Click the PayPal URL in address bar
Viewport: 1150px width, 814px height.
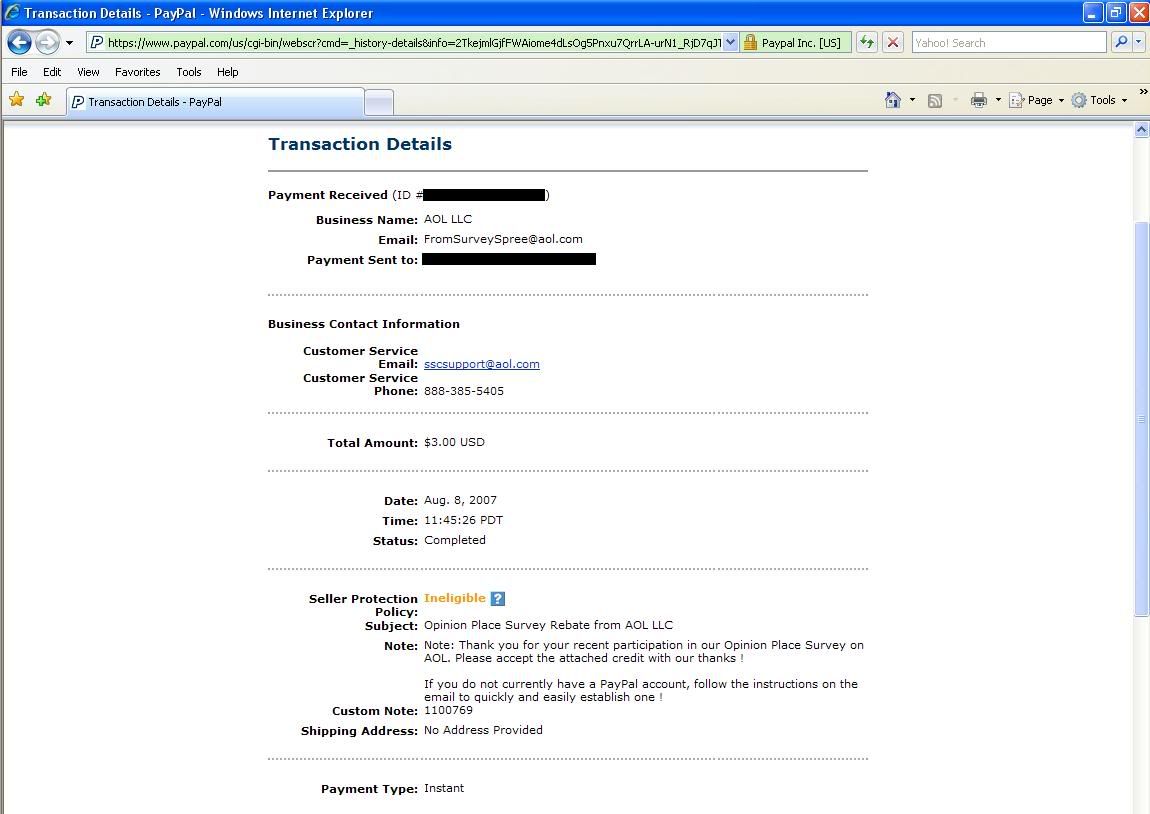coord(414,43)
